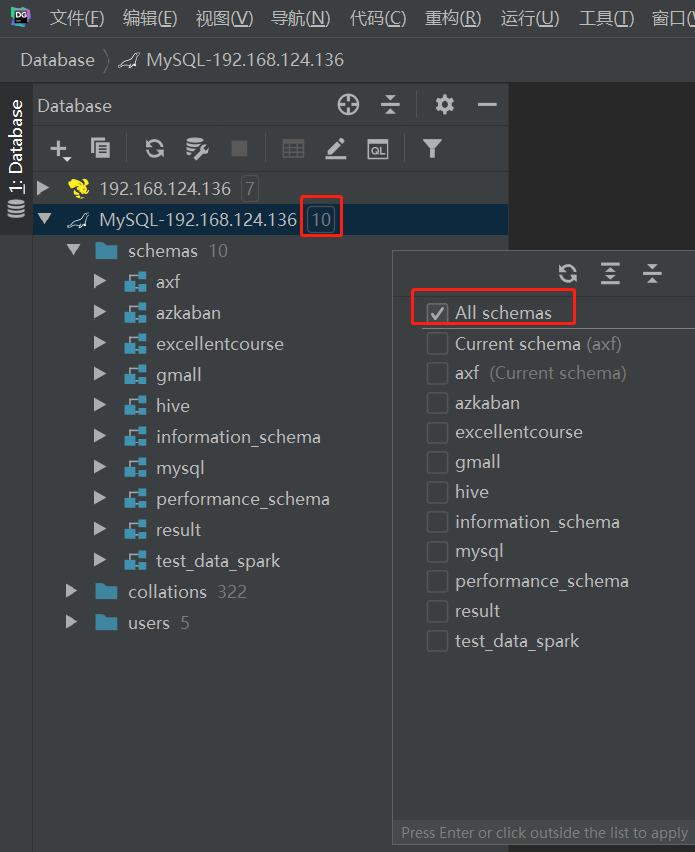Click the Database breadcrumb
The image size is (695, 852).
coord(57,60)
